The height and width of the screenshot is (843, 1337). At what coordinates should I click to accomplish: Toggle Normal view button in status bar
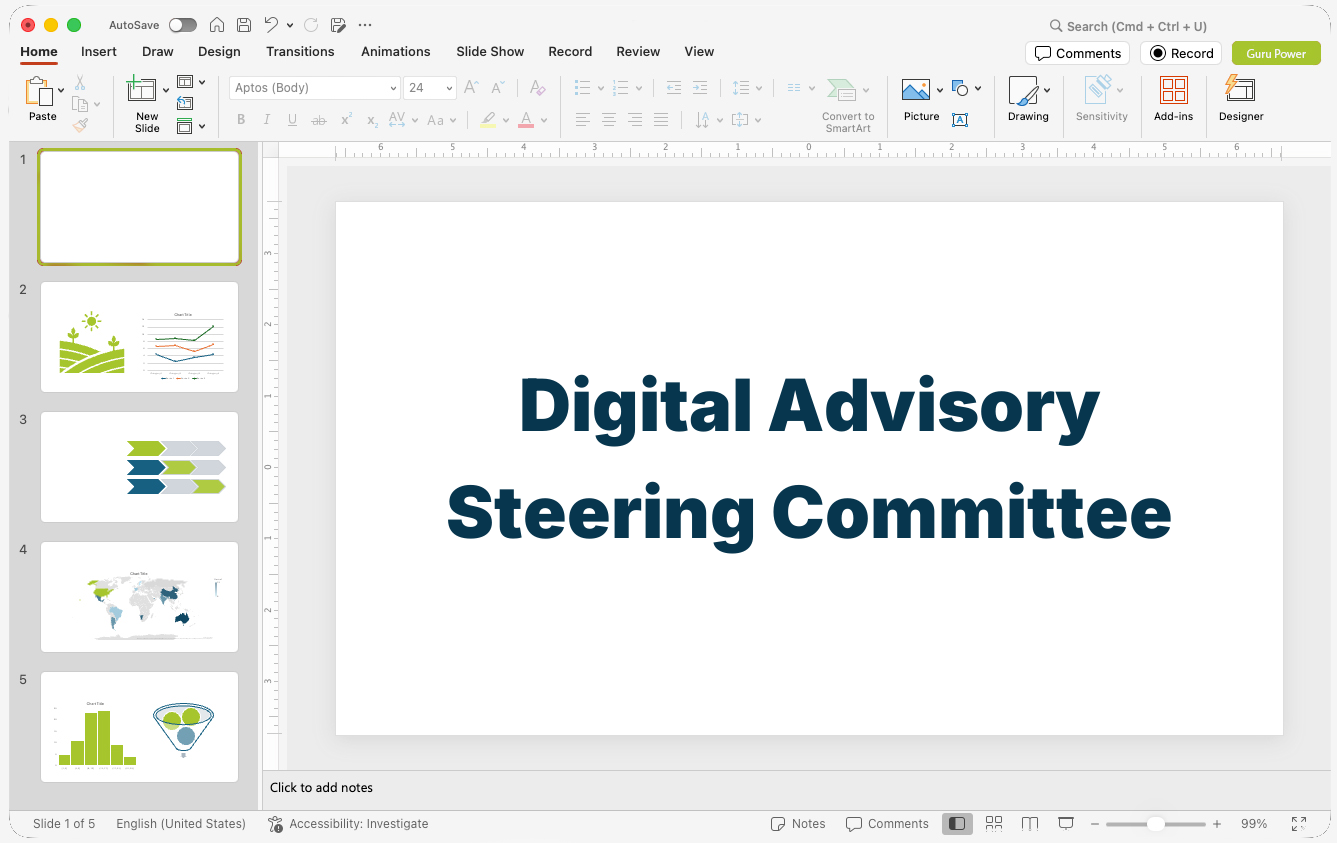pos(957,824)
